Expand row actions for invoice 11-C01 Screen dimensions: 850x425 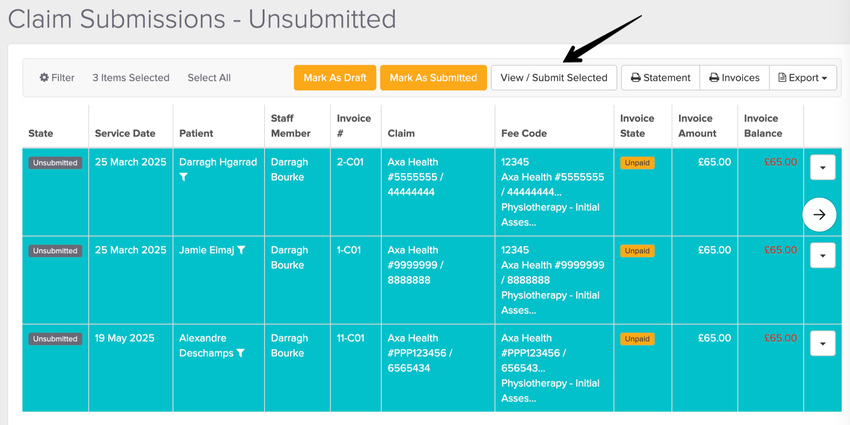point(822,345)
